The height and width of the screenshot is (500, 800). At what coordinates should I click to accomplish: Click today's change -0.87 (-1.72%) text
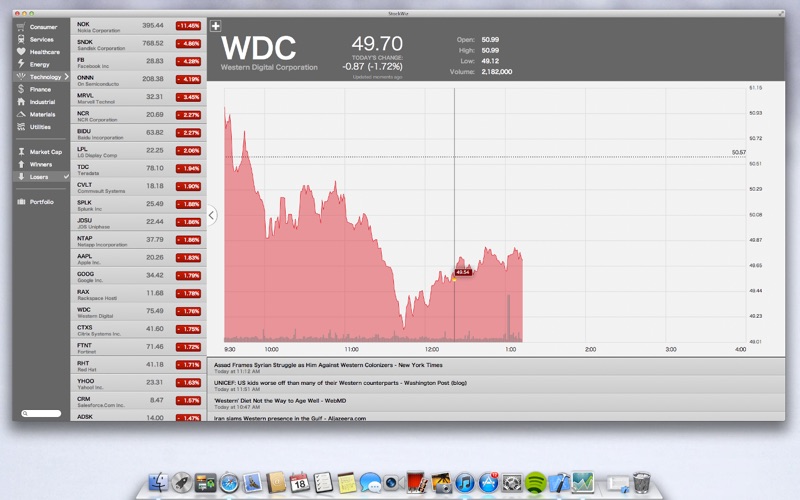click(372, 66)
